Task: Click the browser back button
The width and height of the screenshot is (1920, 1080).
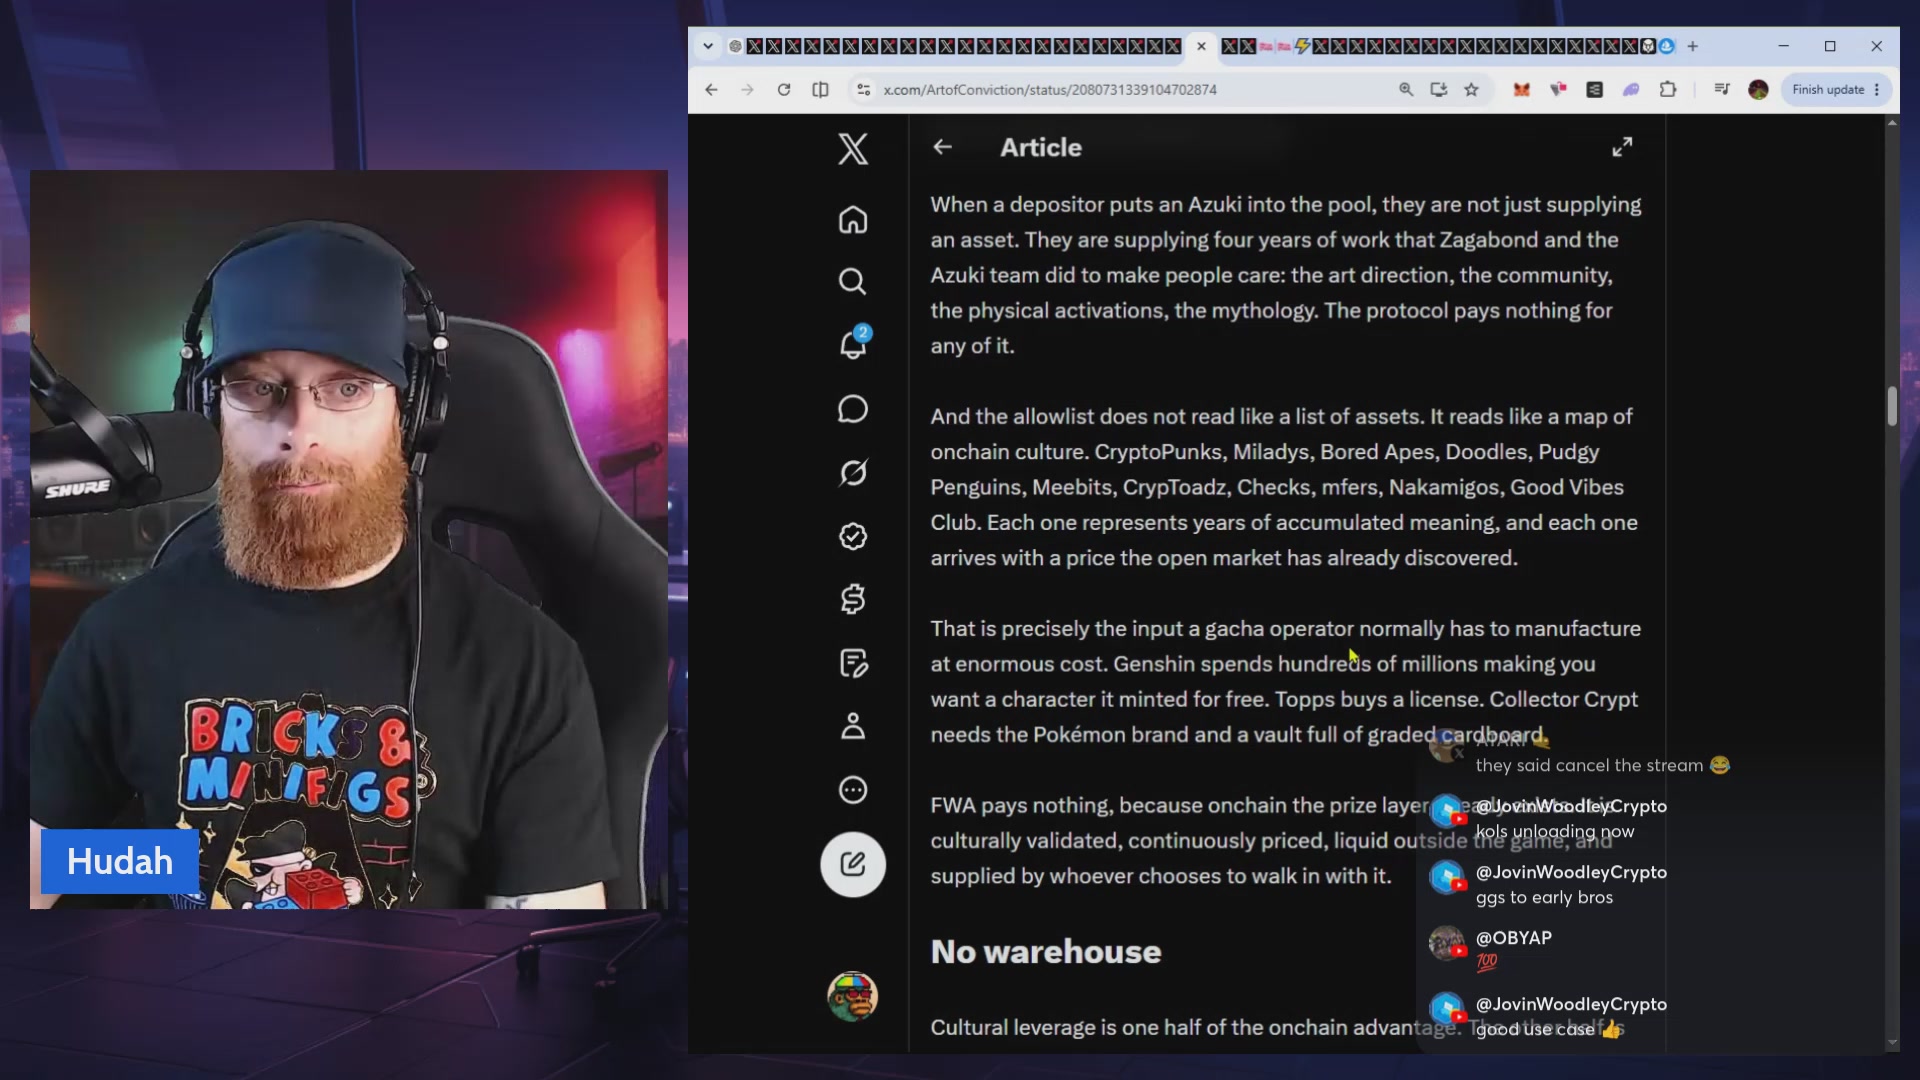Action: pyautogui.click(x=711, y=90)
